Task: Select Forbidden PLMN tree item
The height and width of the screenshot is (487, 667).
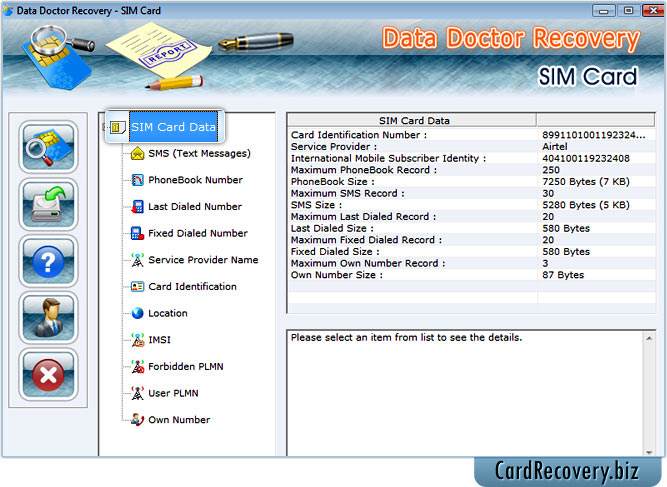Action: [x=185, y=366]
